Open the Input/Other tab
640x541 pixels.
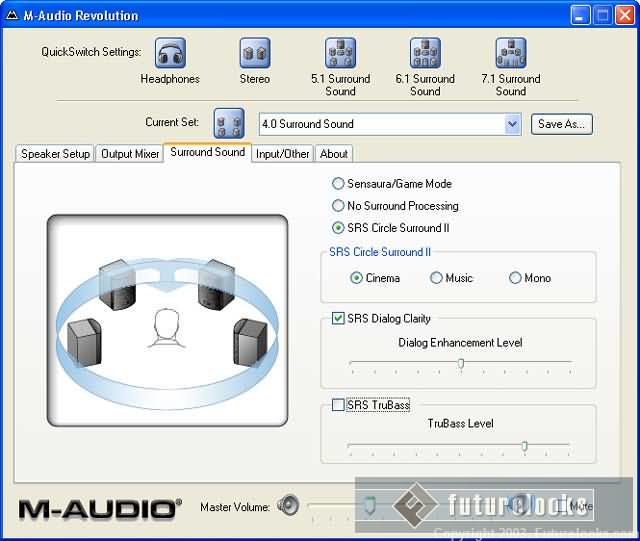[282, 154]
